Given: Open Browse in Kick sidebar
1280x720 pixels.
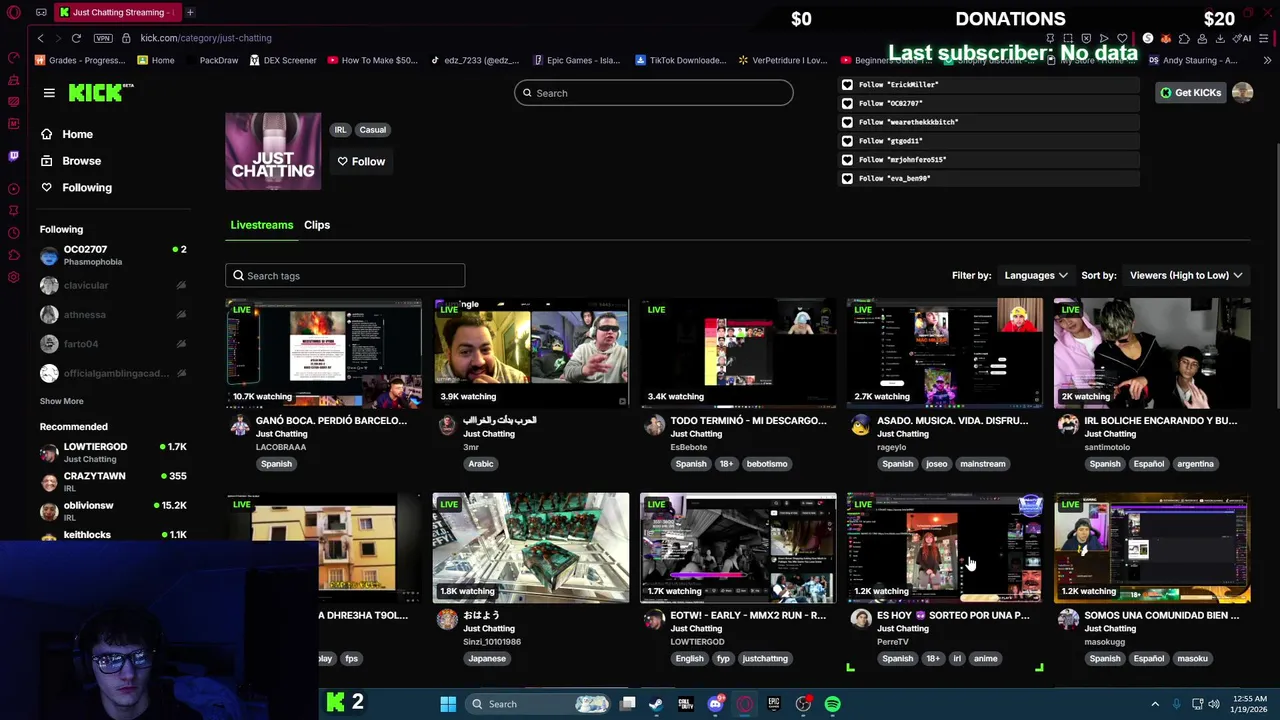Looking at the screenshot, I should pos(70,161).
